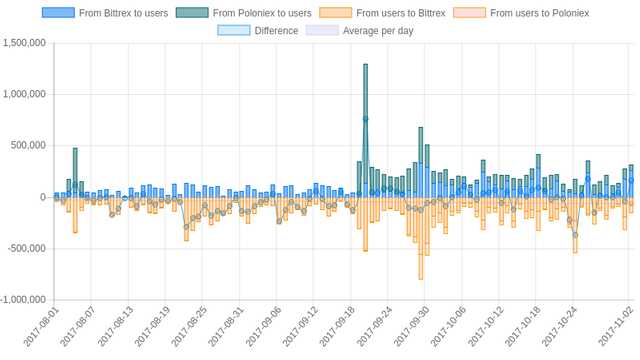Click the tall green bar near 2017-08-04
This screenshot has height=360, width=640.
[75, 165]
